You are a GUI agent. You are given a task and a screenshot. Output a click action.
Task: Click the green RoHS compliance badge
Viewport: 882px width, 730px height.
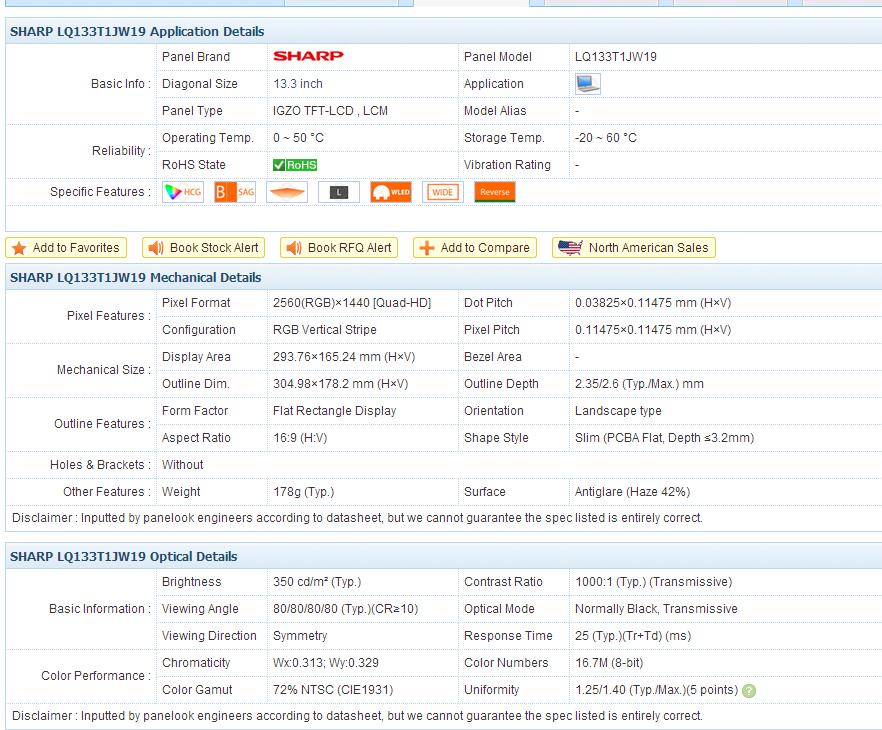click(295, 165)
